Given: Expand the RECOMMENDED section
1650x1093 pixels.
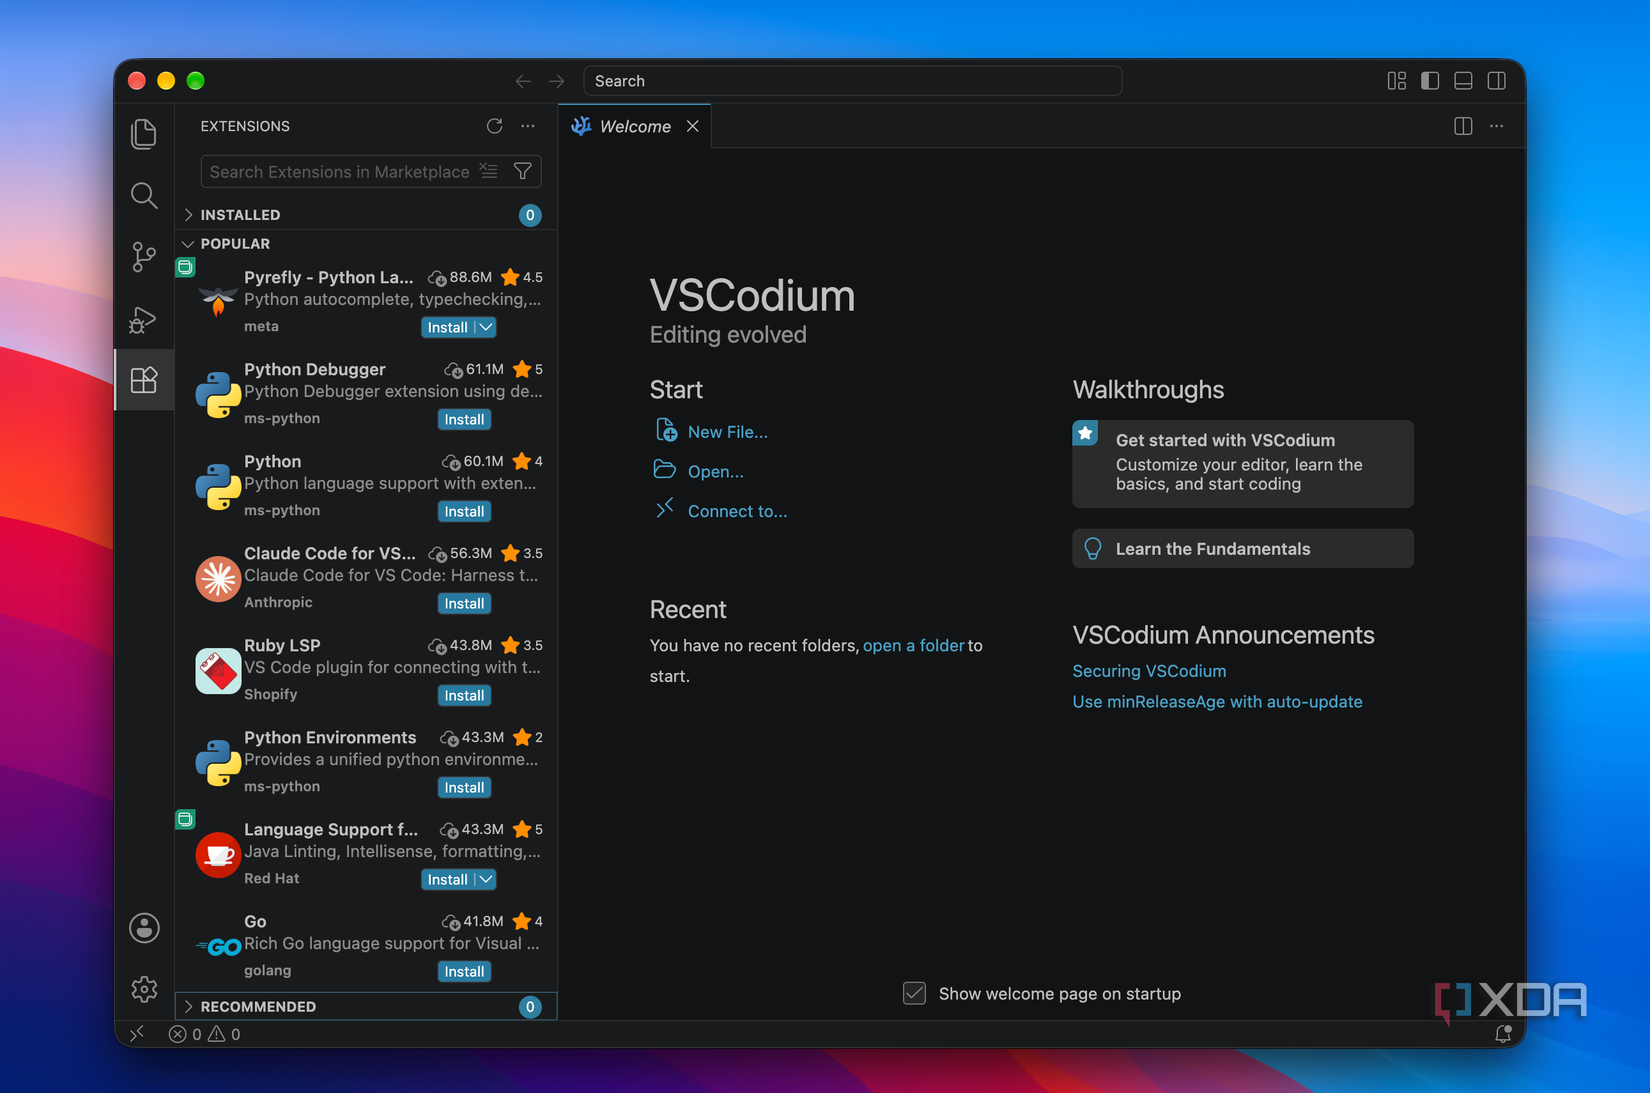Looking at the screenshot, I should click(366, 1006).
